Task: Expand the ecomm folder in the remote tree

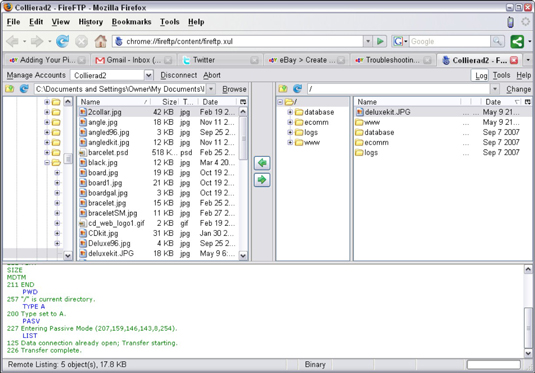Action: tap(290, 122)
